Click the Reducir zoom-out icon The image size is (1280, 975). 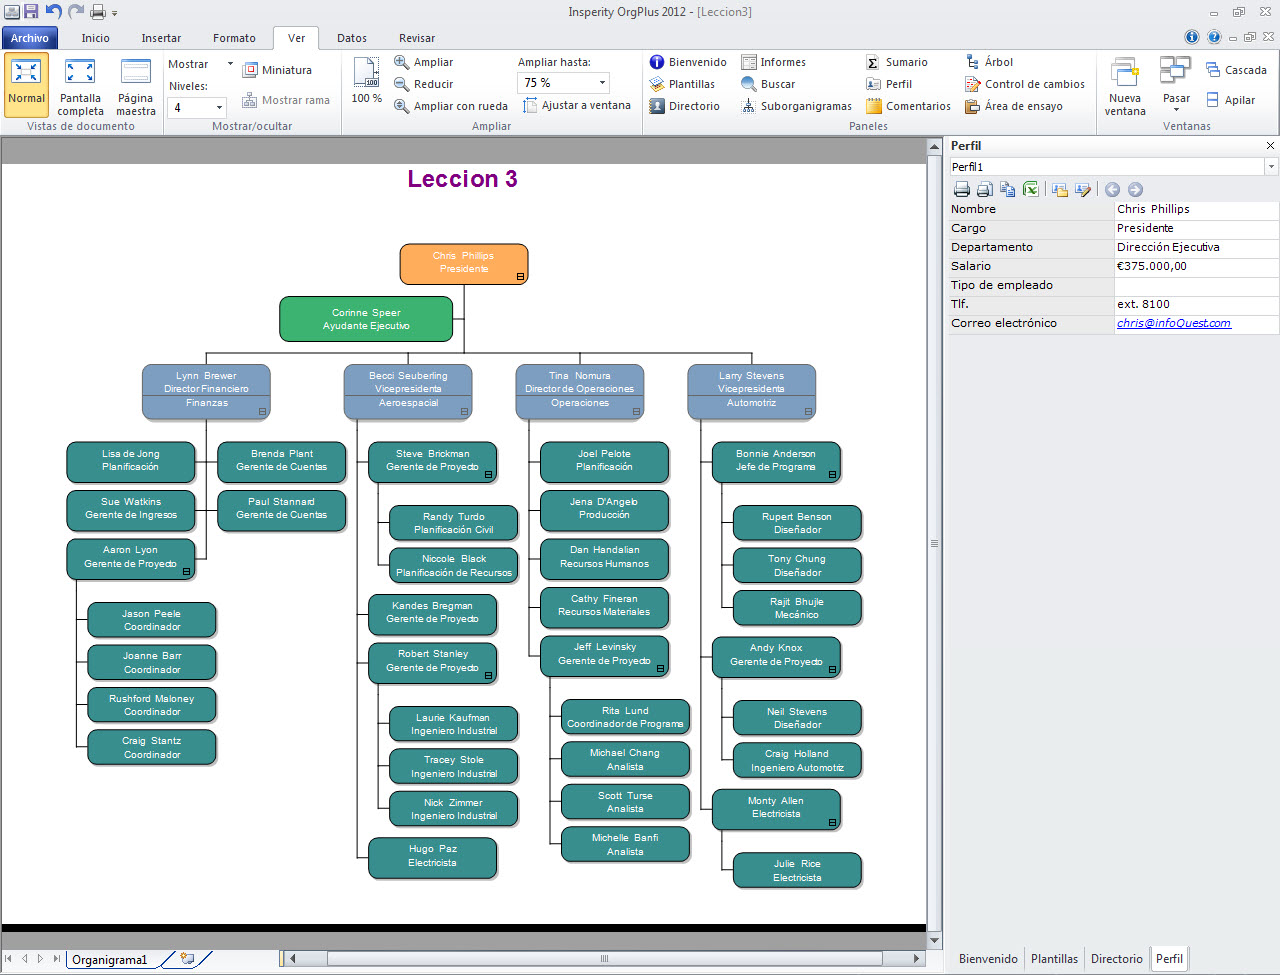(x=402, y=84)
